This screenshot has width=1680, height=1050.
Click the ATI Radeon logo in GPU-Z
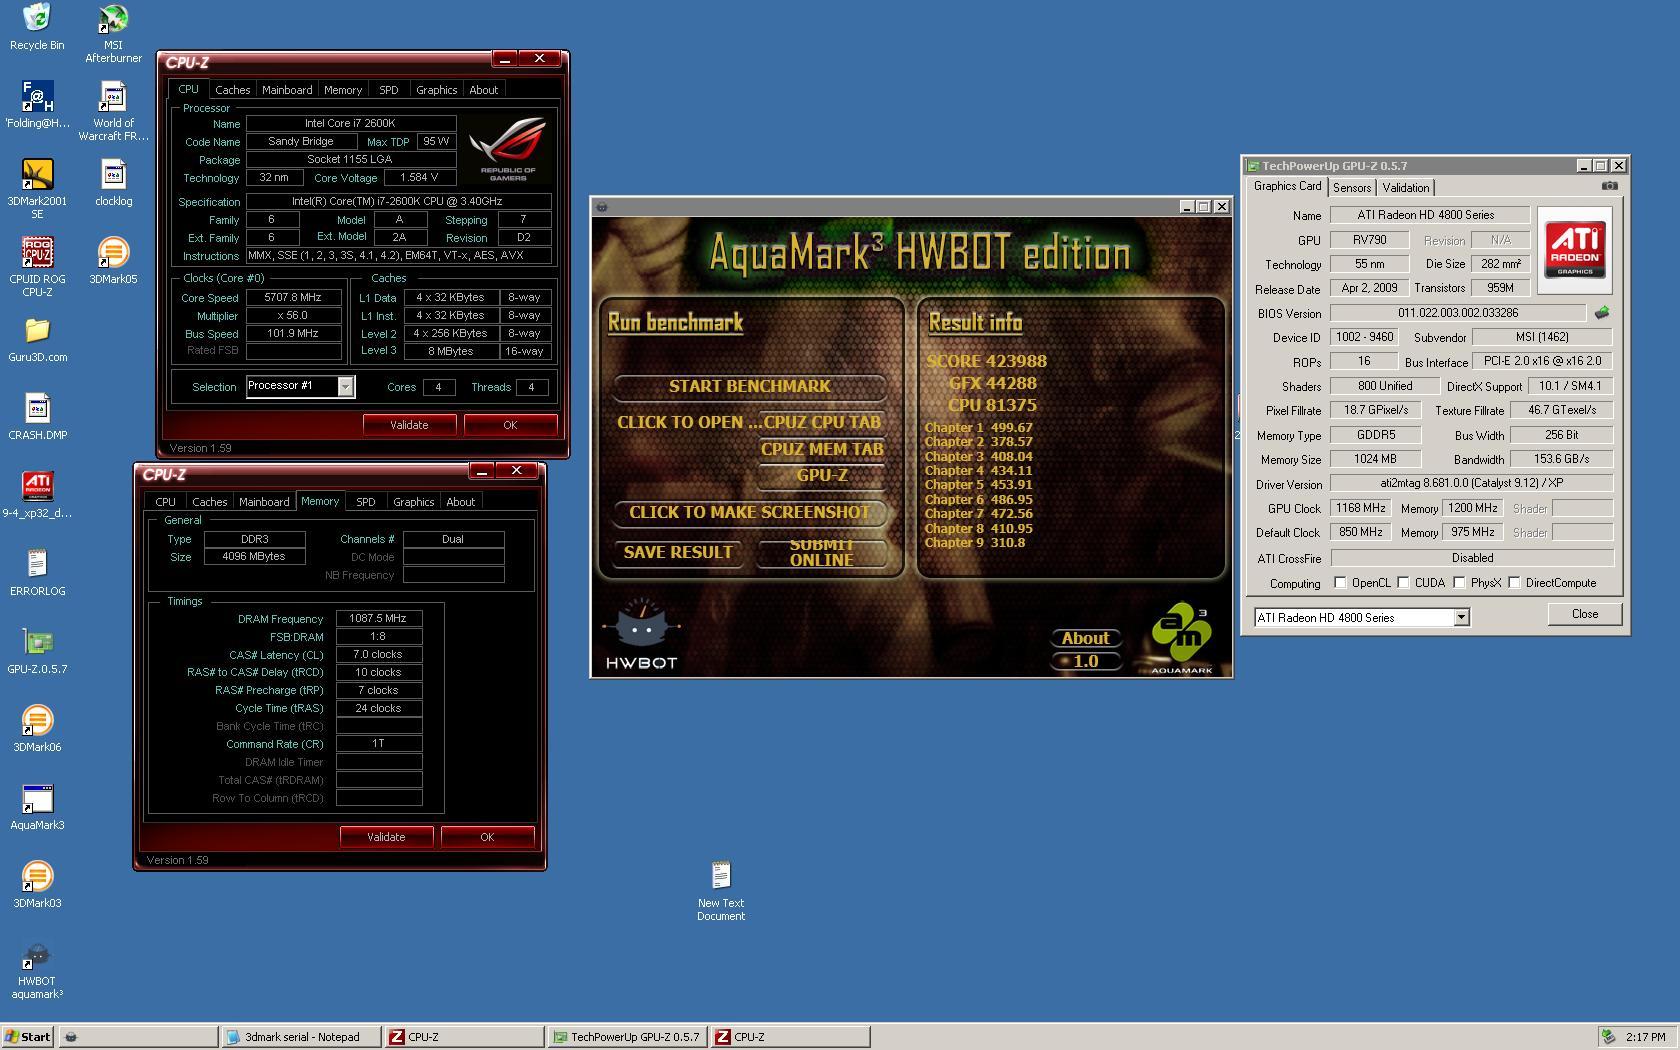click(x=1574, y=250)
